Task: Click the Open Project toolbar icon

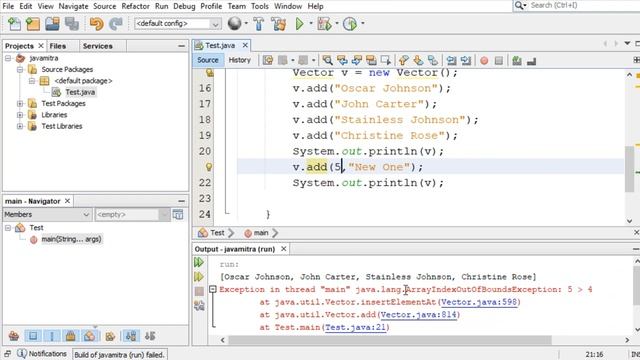Action: coord(52,24)
